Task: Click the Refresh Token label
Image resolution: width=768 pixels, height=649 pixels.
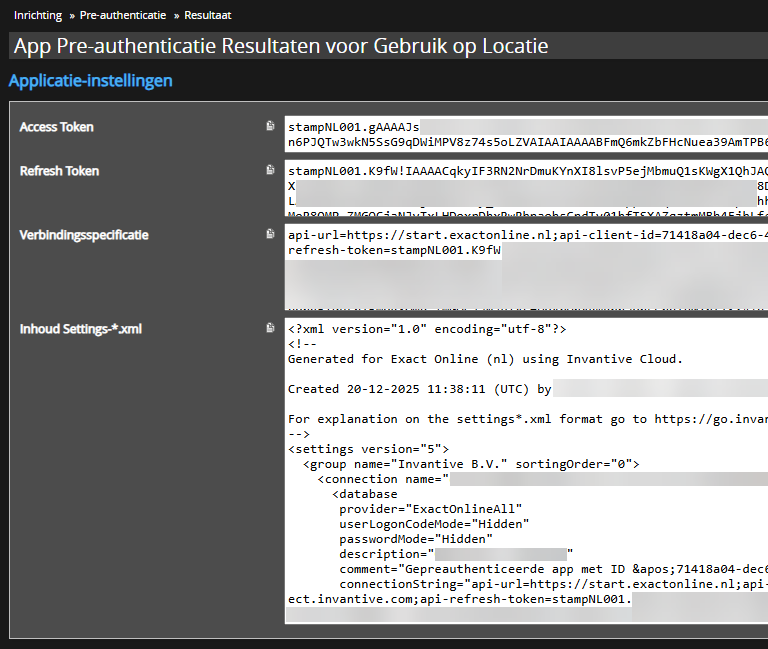Action: 60,171
